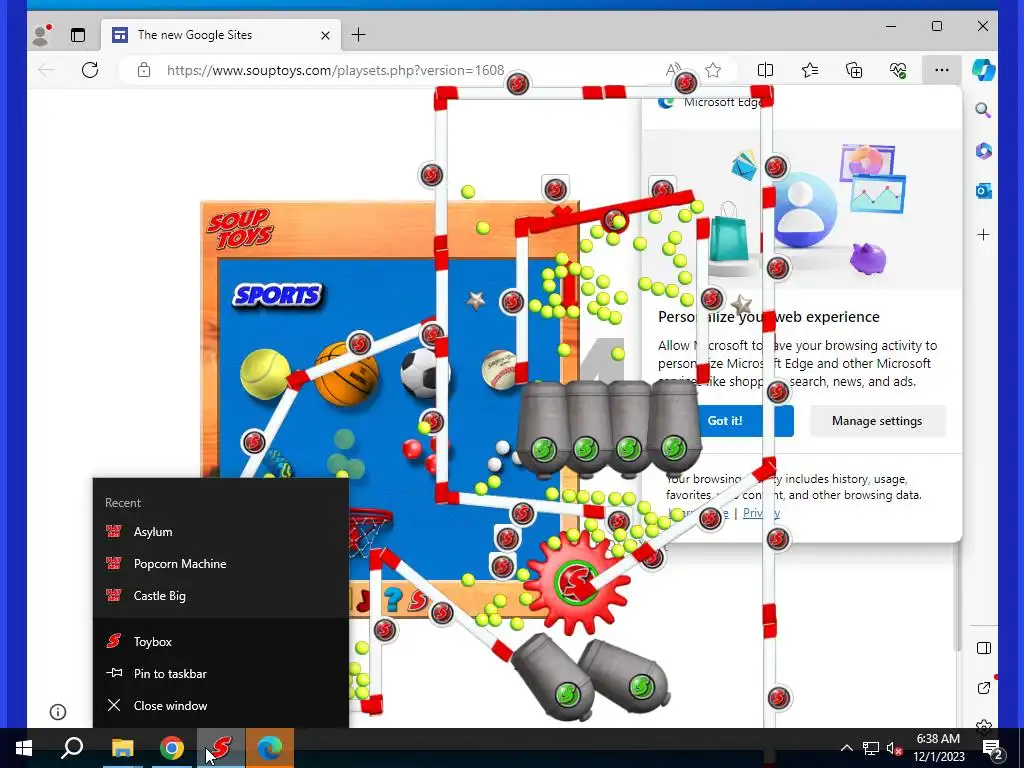Click the muted volume tray icon
This screenshot has width=1024, height=768.
895,748
